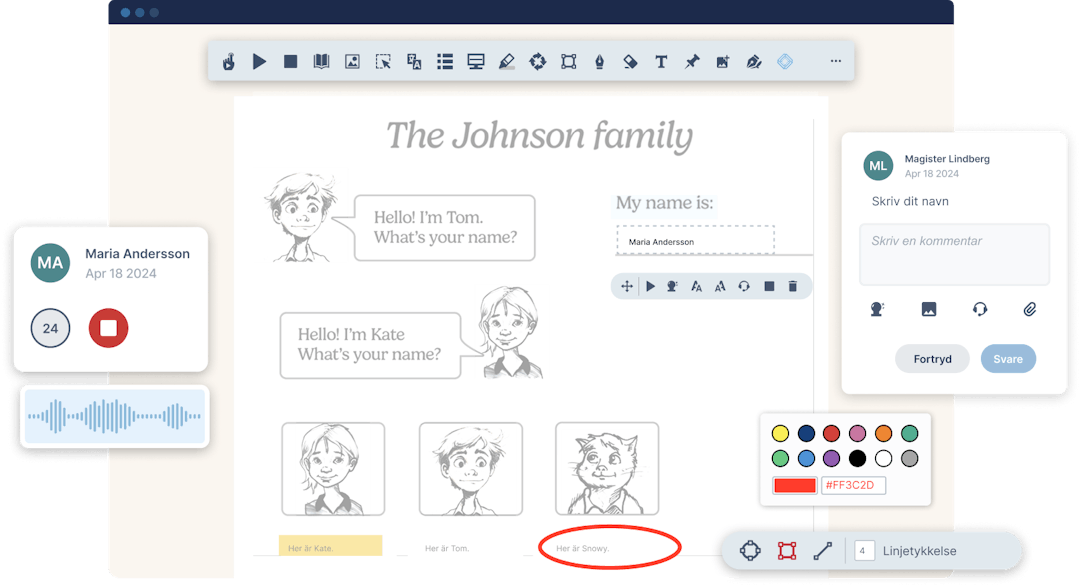Pick the Highlighter tool from the toolbar
Viewport: 1080px width, 586px height.
tap(506, 61)
